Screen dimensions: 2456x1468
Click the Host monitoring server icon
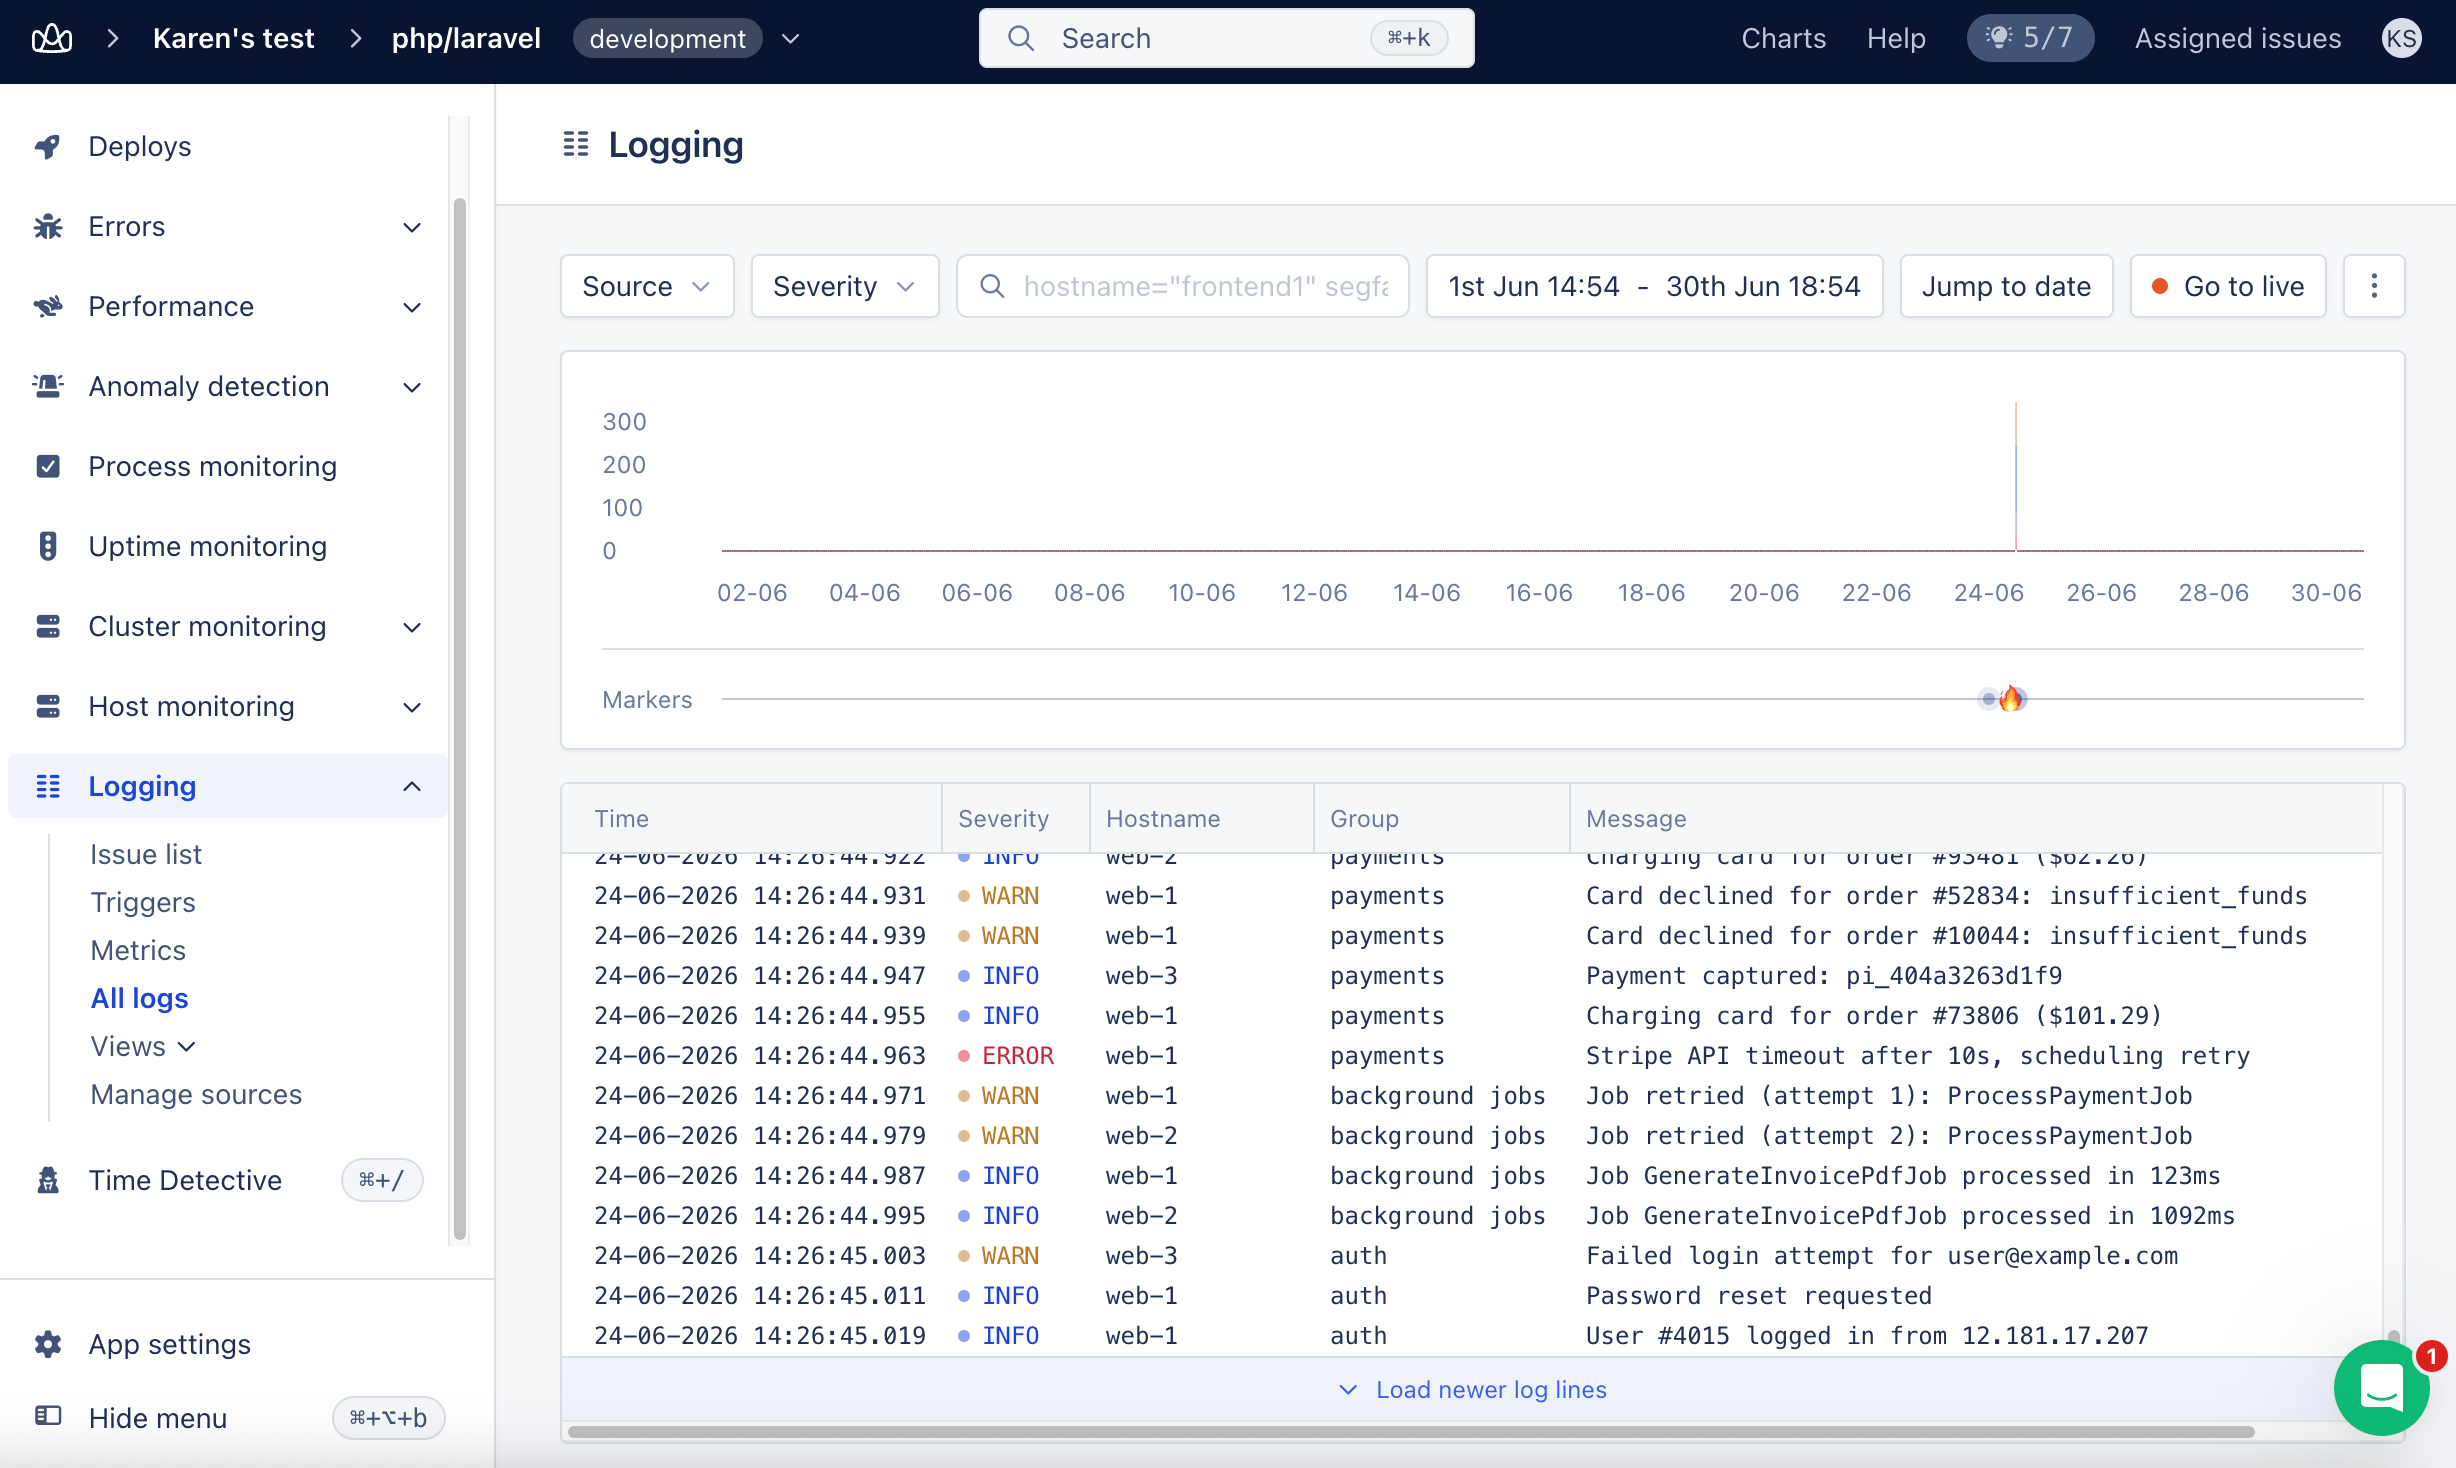(x=47, y=707)
